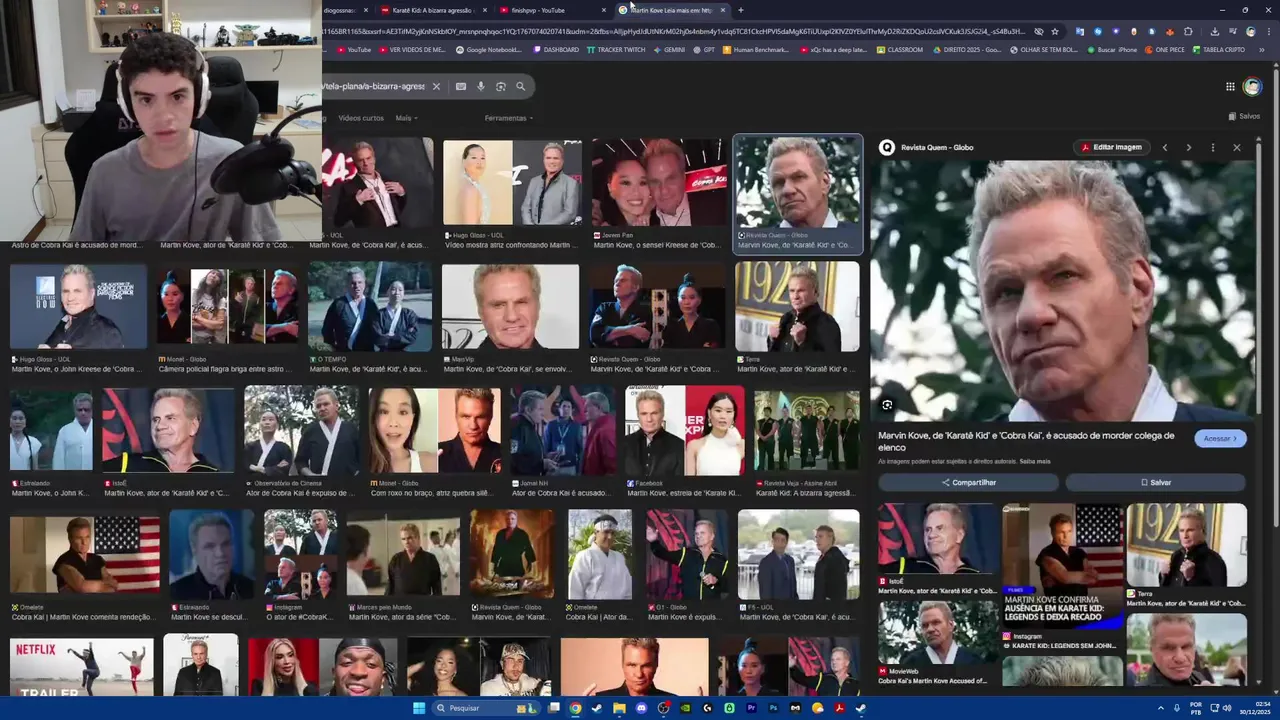Open the ONE PIECE bookmark
Screen dimensions: 1280x720
(1164, 49)
